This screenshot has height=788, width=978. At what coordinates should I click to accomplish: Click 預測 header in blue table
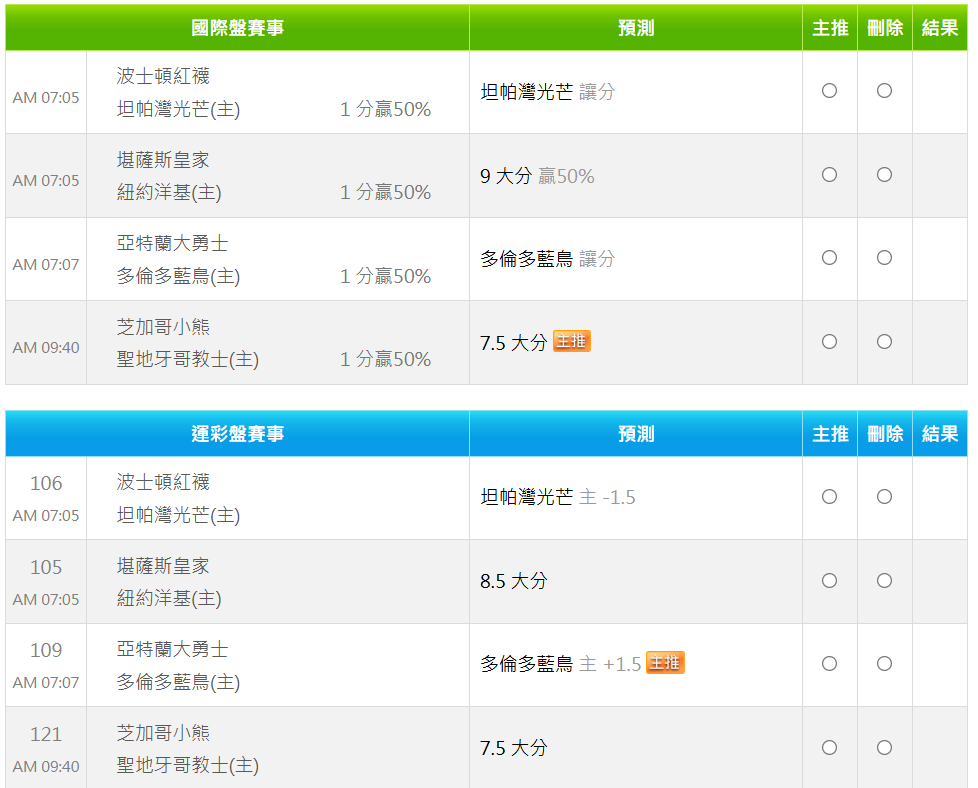[636, 434]
